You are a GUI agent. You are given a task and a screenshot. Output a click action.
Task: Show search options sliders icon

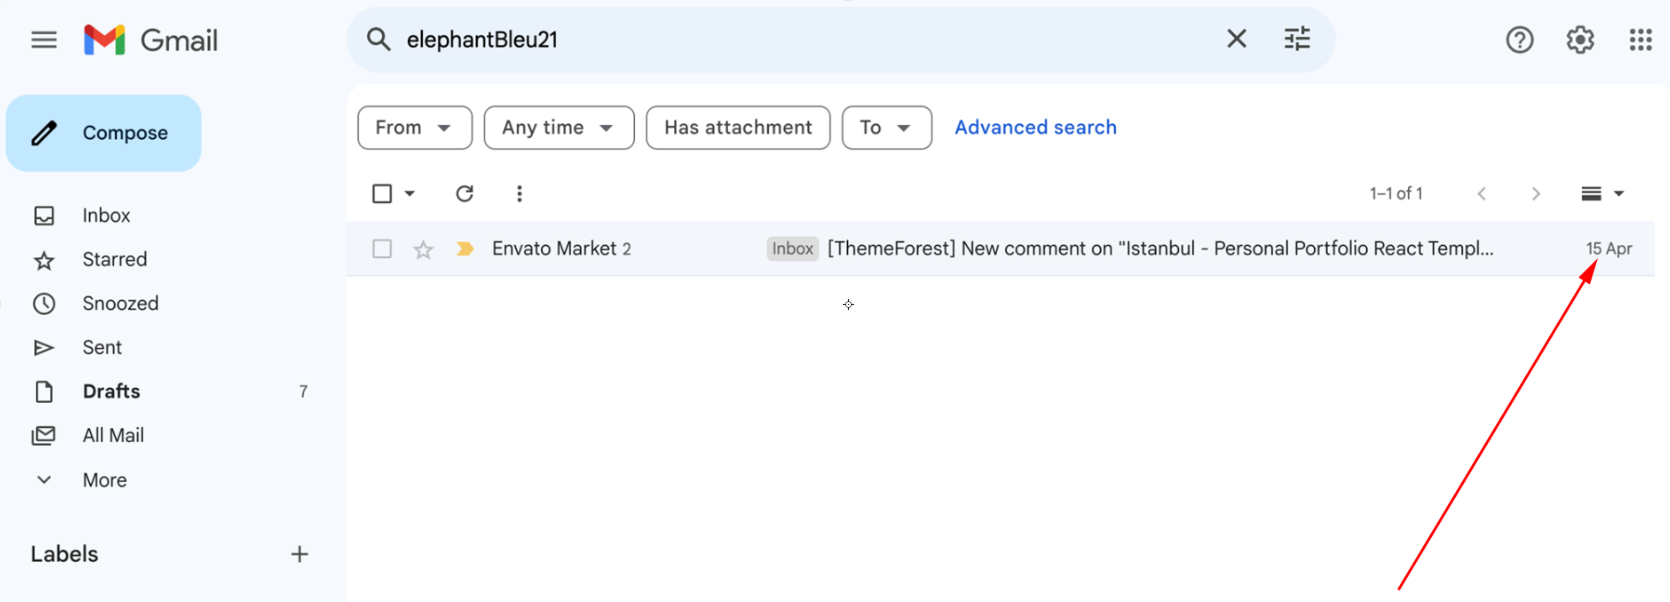[1297, 39]
